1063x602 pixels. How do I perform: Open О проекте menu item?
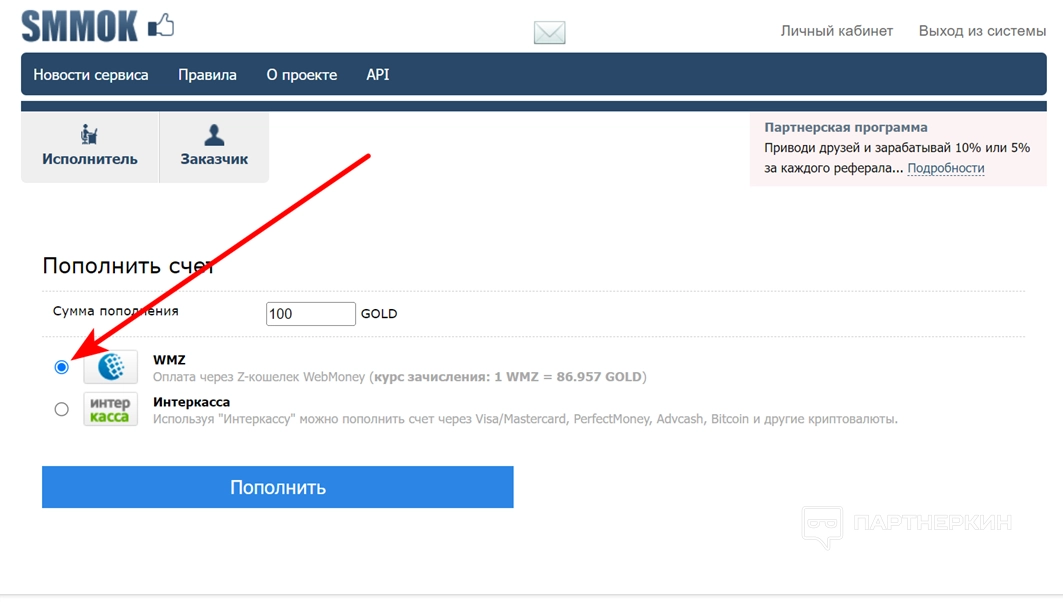(302, 75)
